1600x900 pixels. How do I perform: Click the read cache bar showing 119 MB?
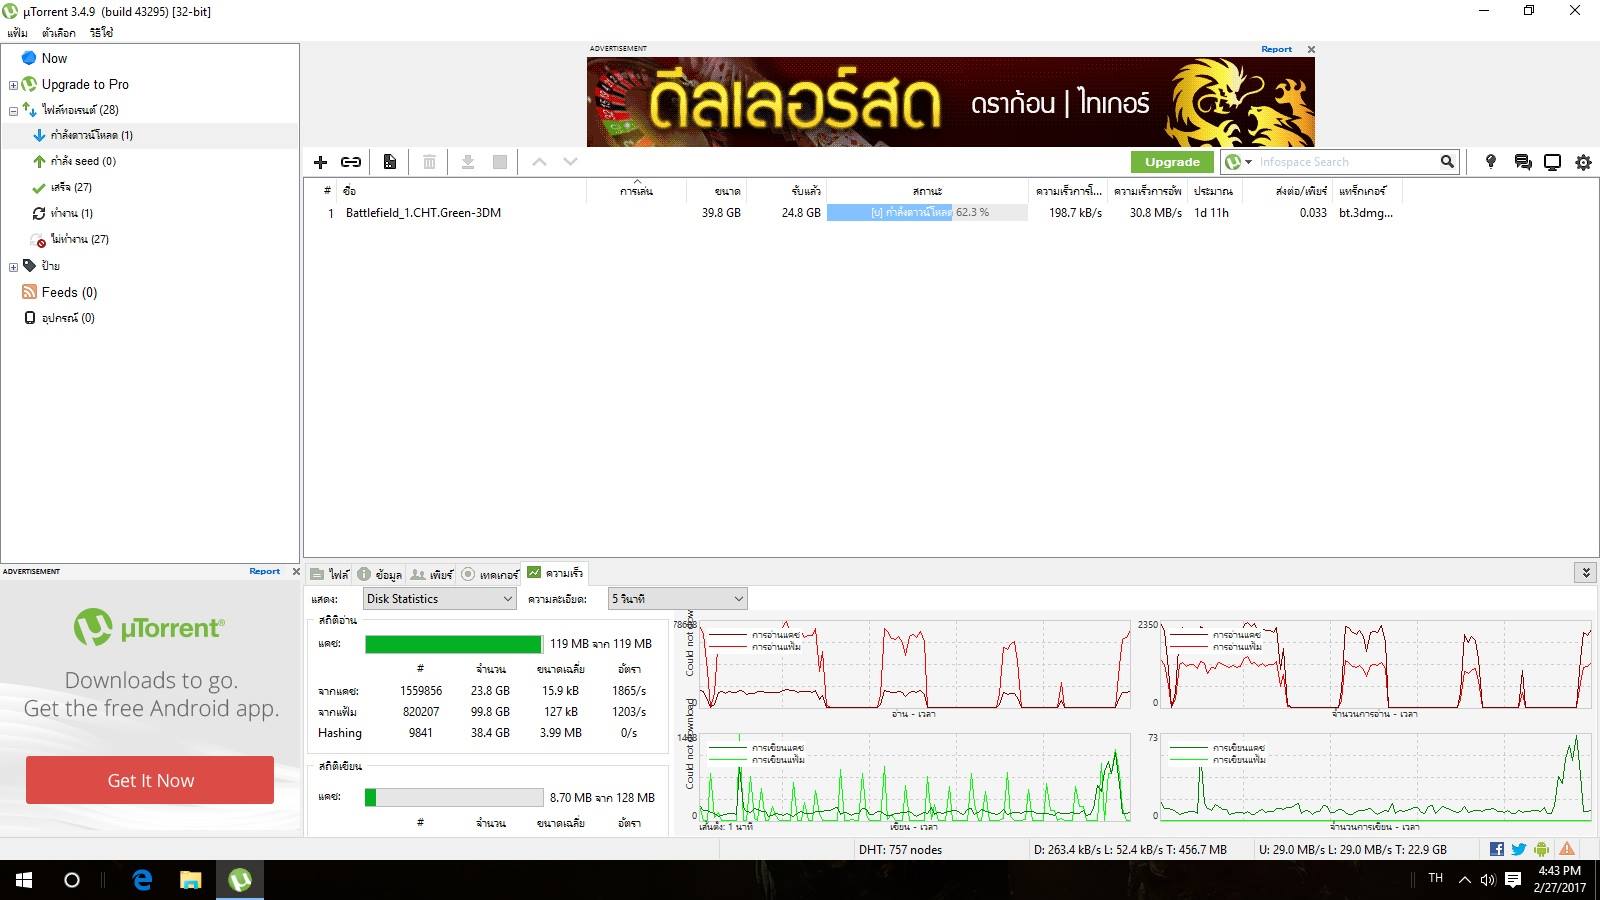pyautogui.click(x=454, y=644)
